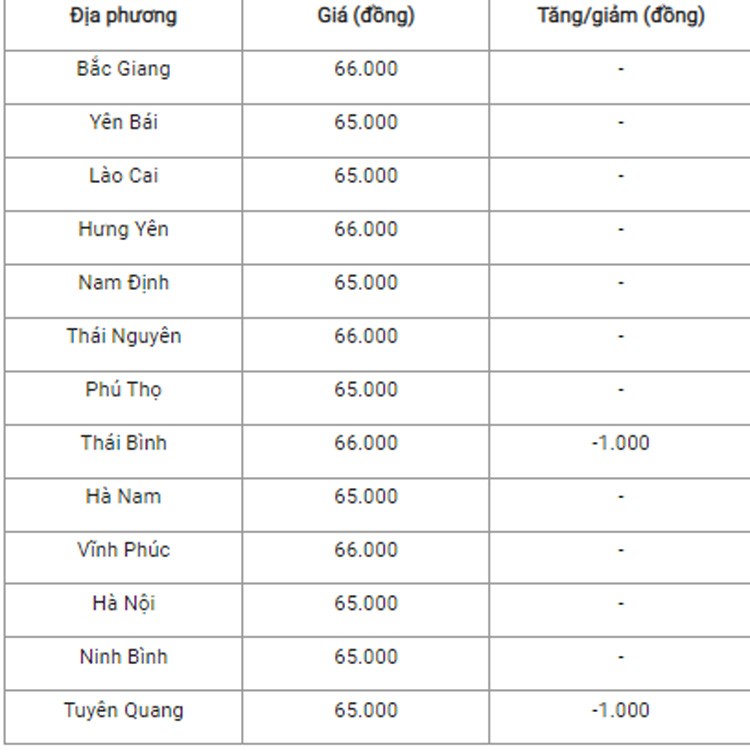Select the Thái Nguyên locality name

point(123,336)
